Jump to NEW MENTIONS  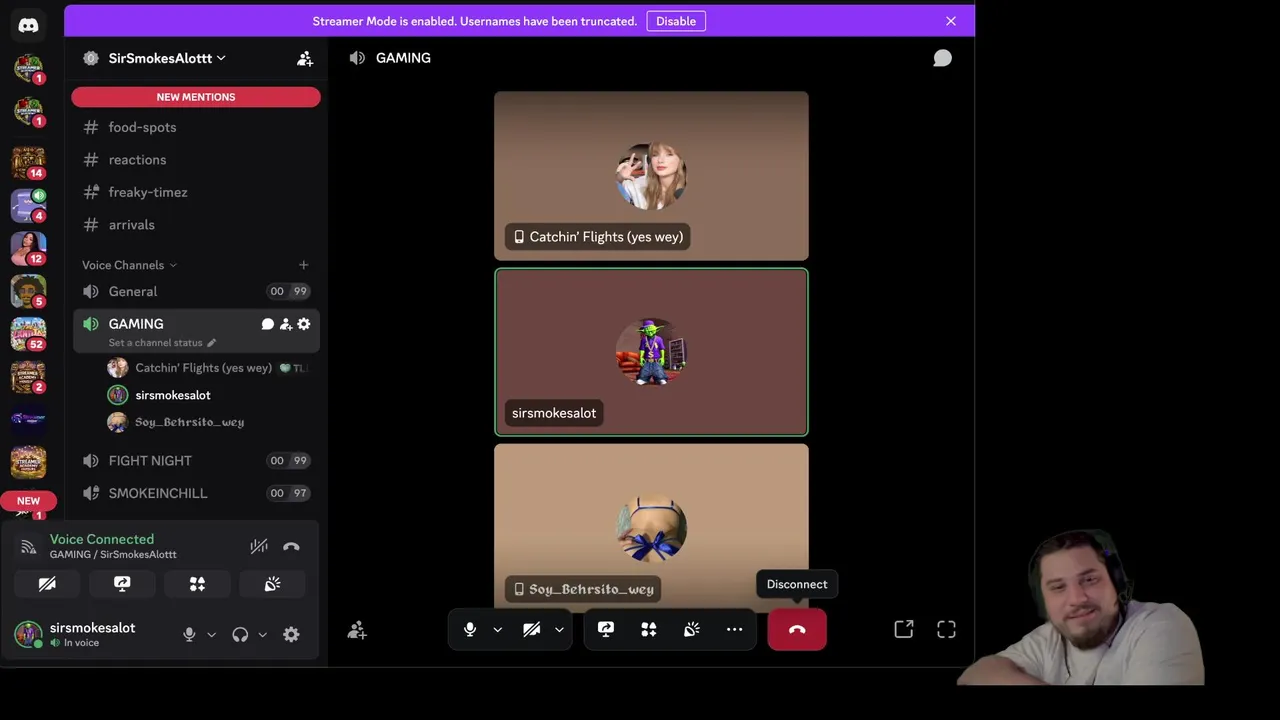click(196, 97)
